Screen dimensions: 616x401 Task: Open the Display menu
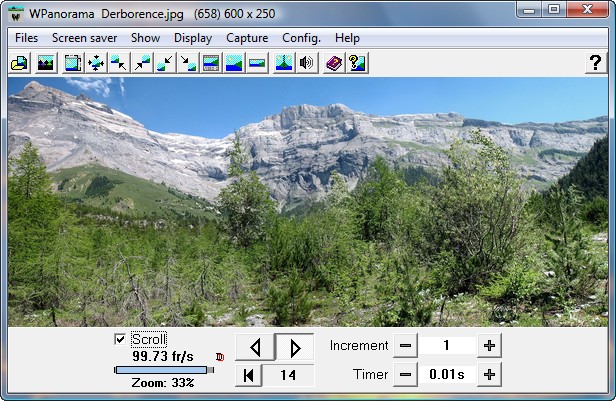click(x=193, y=38)
